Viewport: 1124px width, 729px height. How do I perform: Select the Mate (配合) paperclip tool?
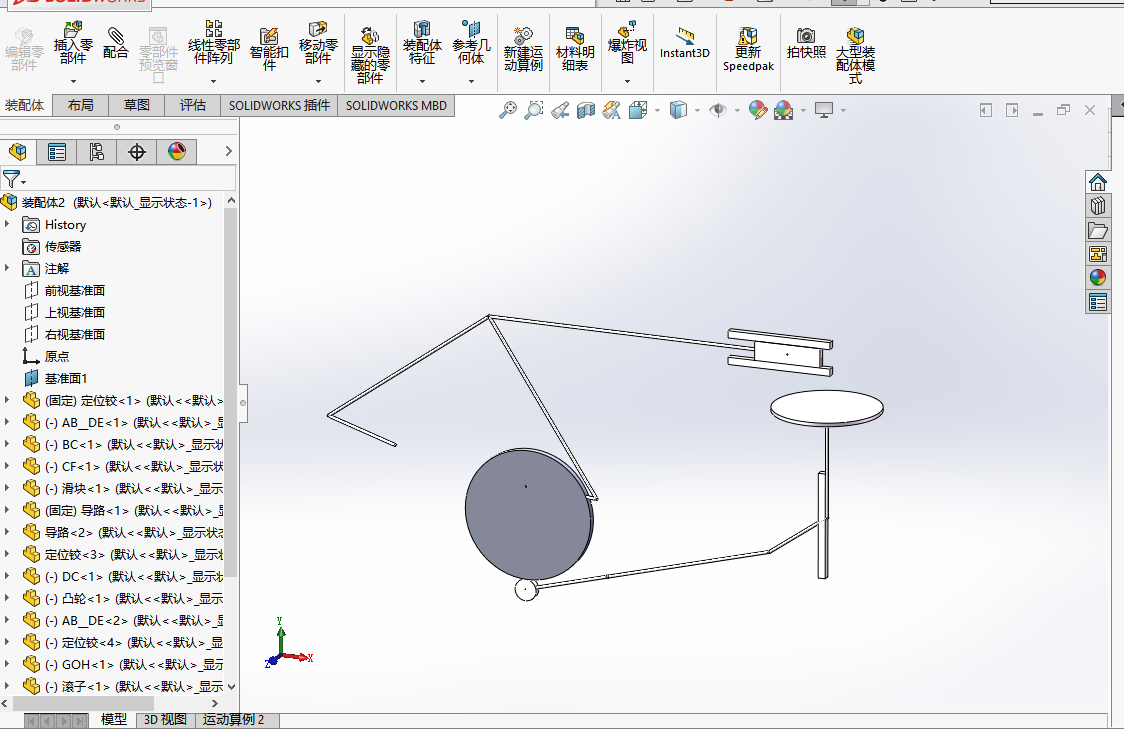115,44
